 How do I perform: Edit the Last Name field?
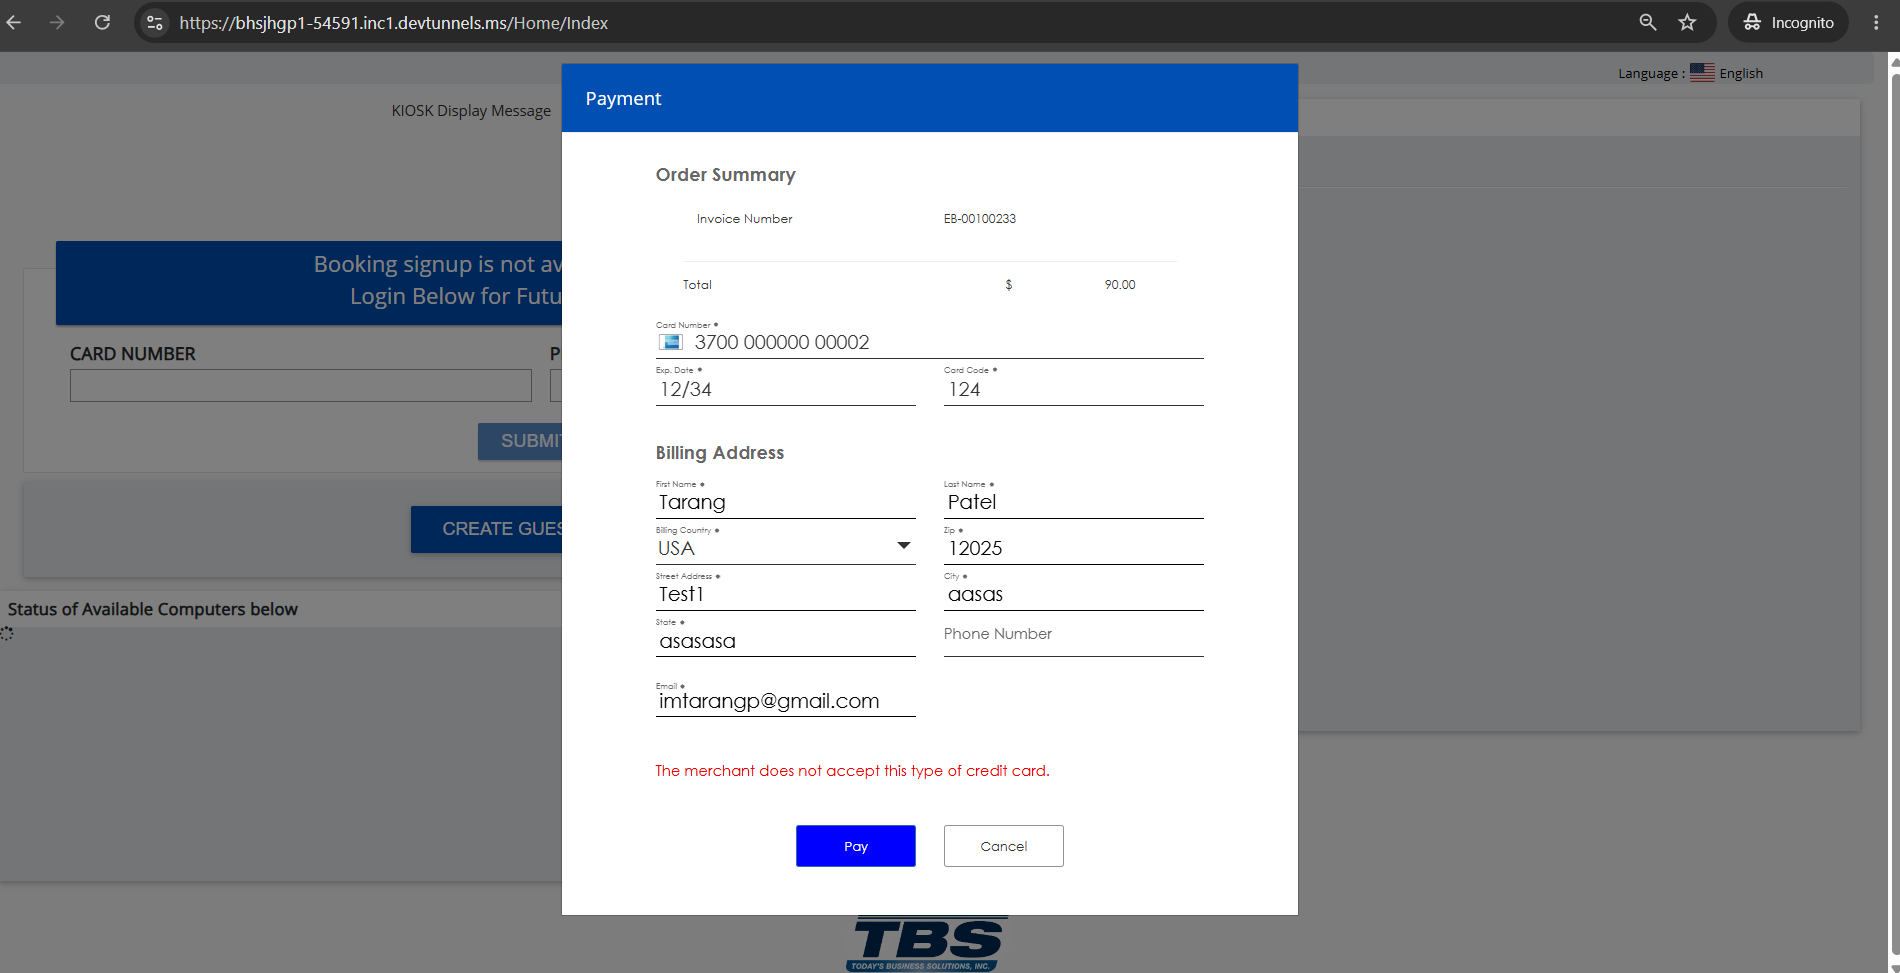1074,502
